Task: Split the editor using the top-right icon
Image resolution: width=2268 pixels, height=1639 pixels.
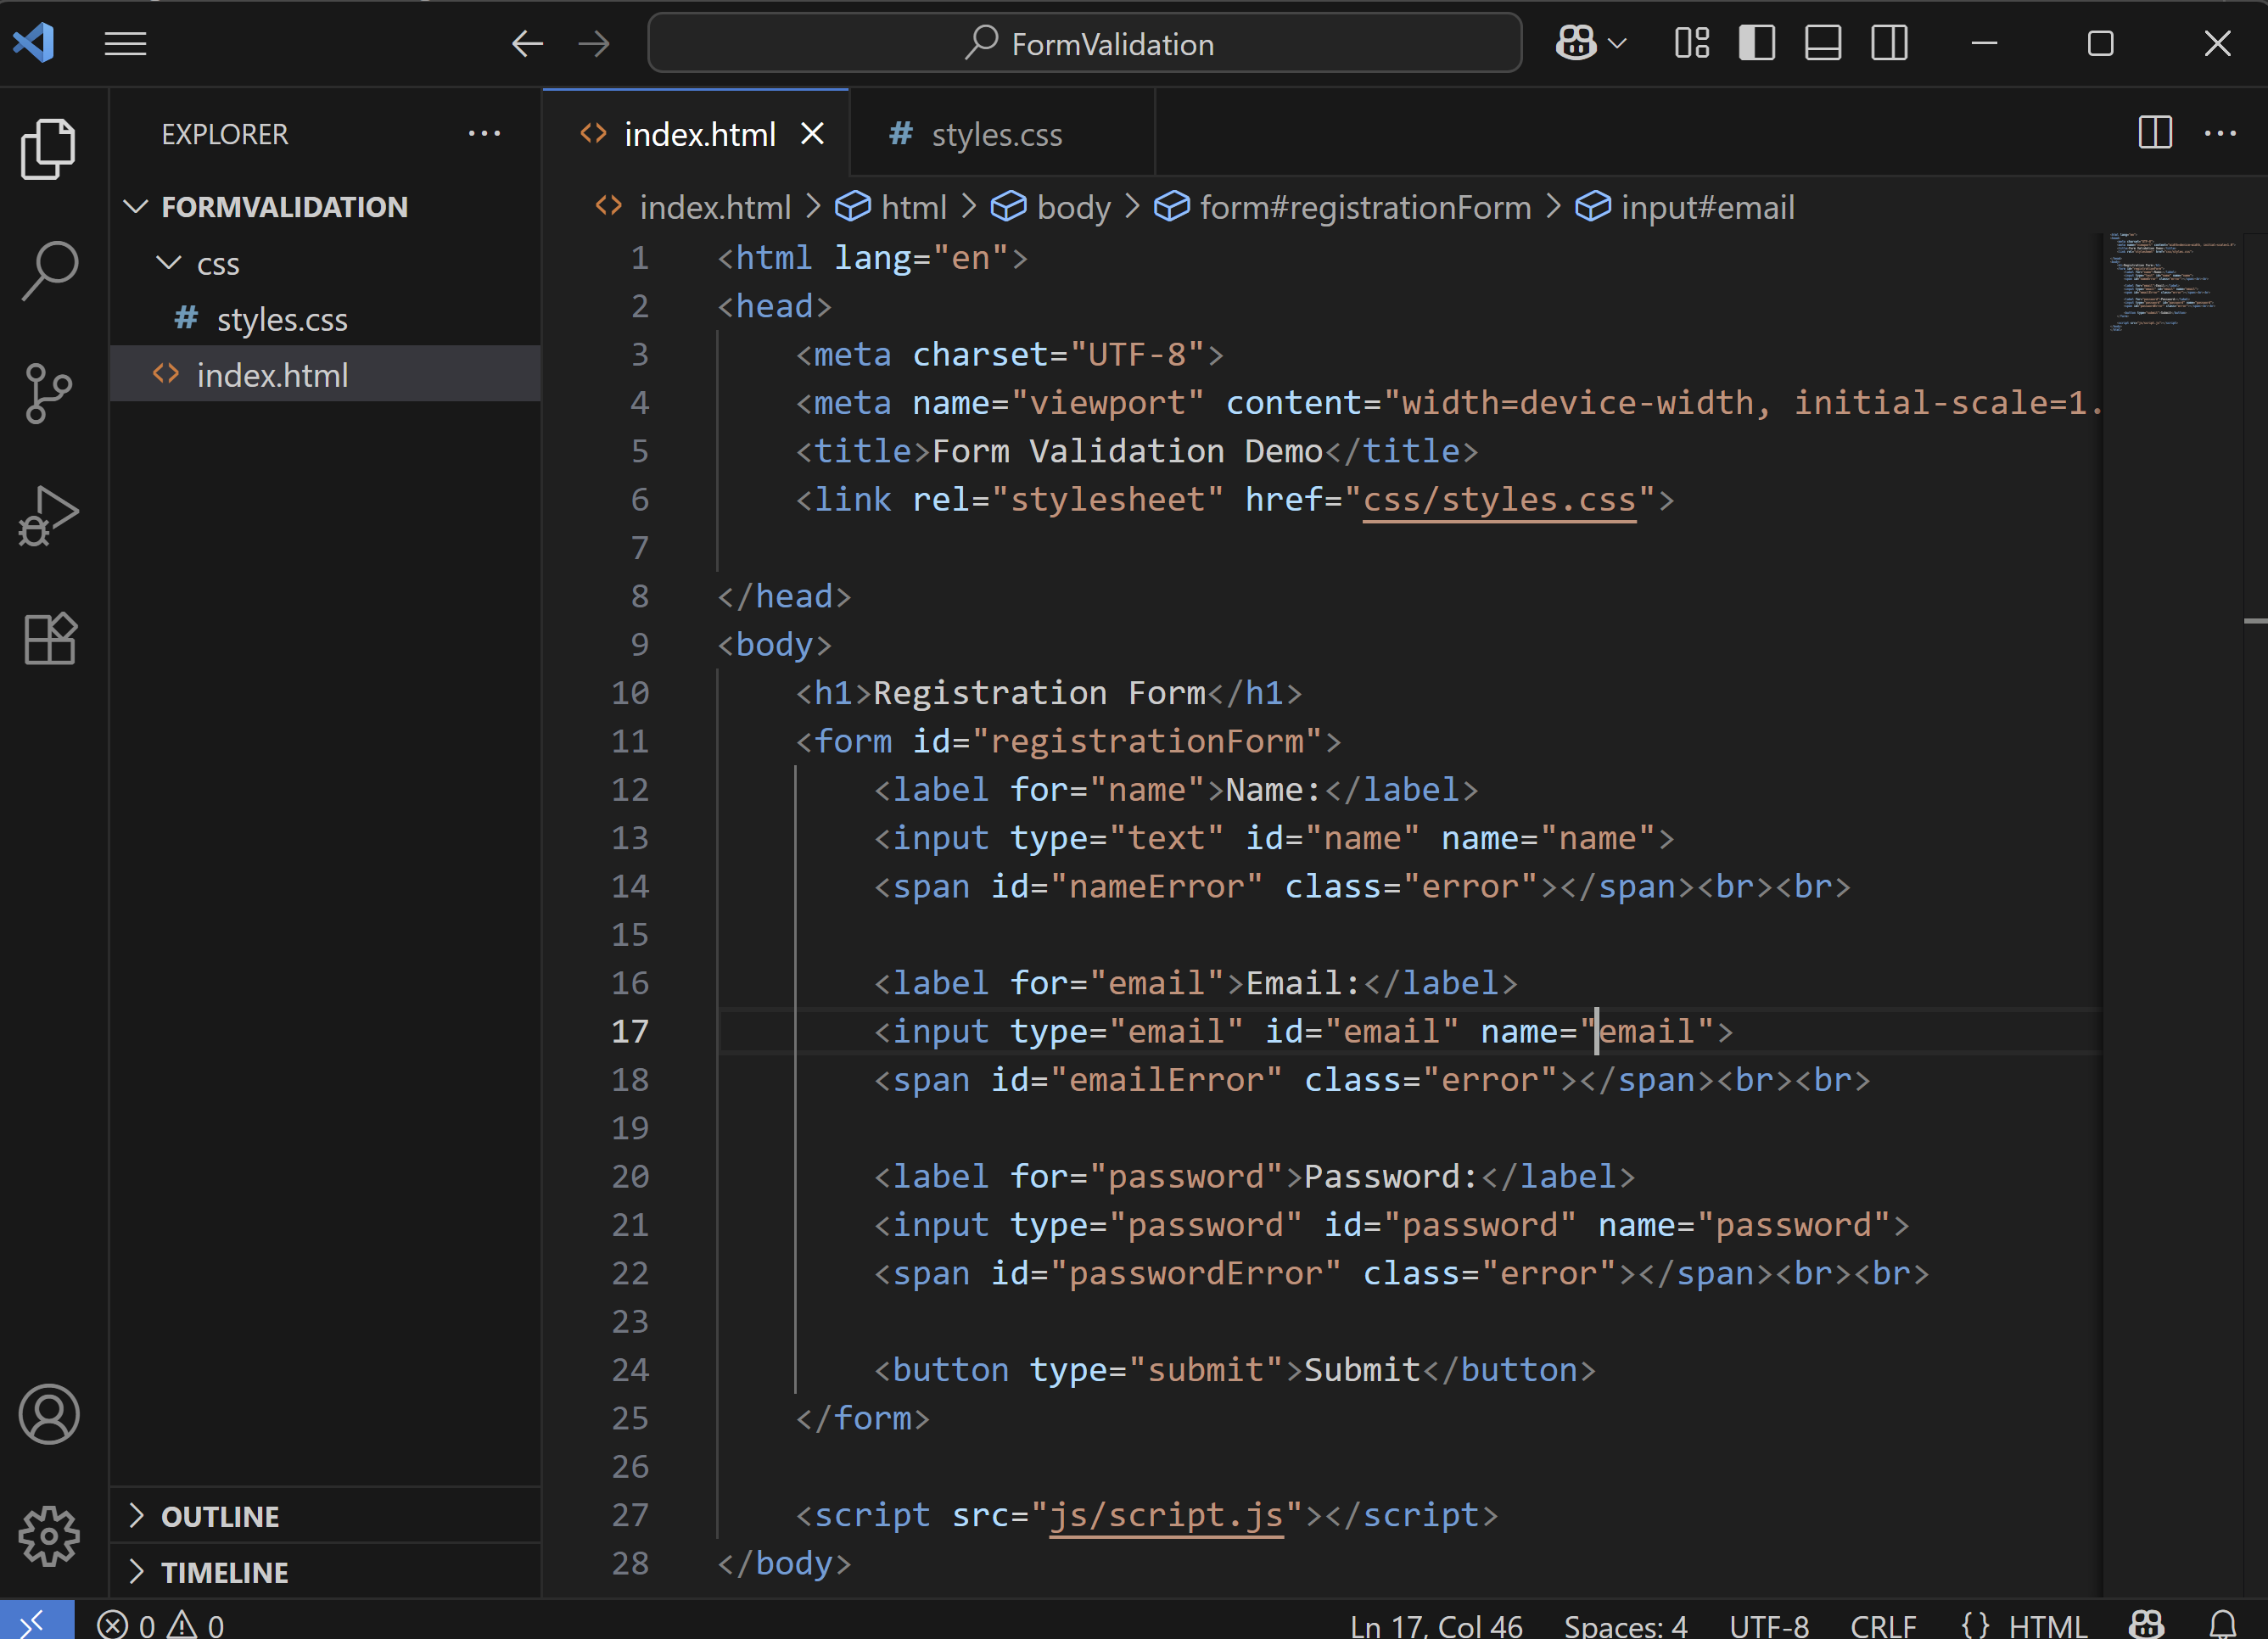Action: (x=2155, y=132)
